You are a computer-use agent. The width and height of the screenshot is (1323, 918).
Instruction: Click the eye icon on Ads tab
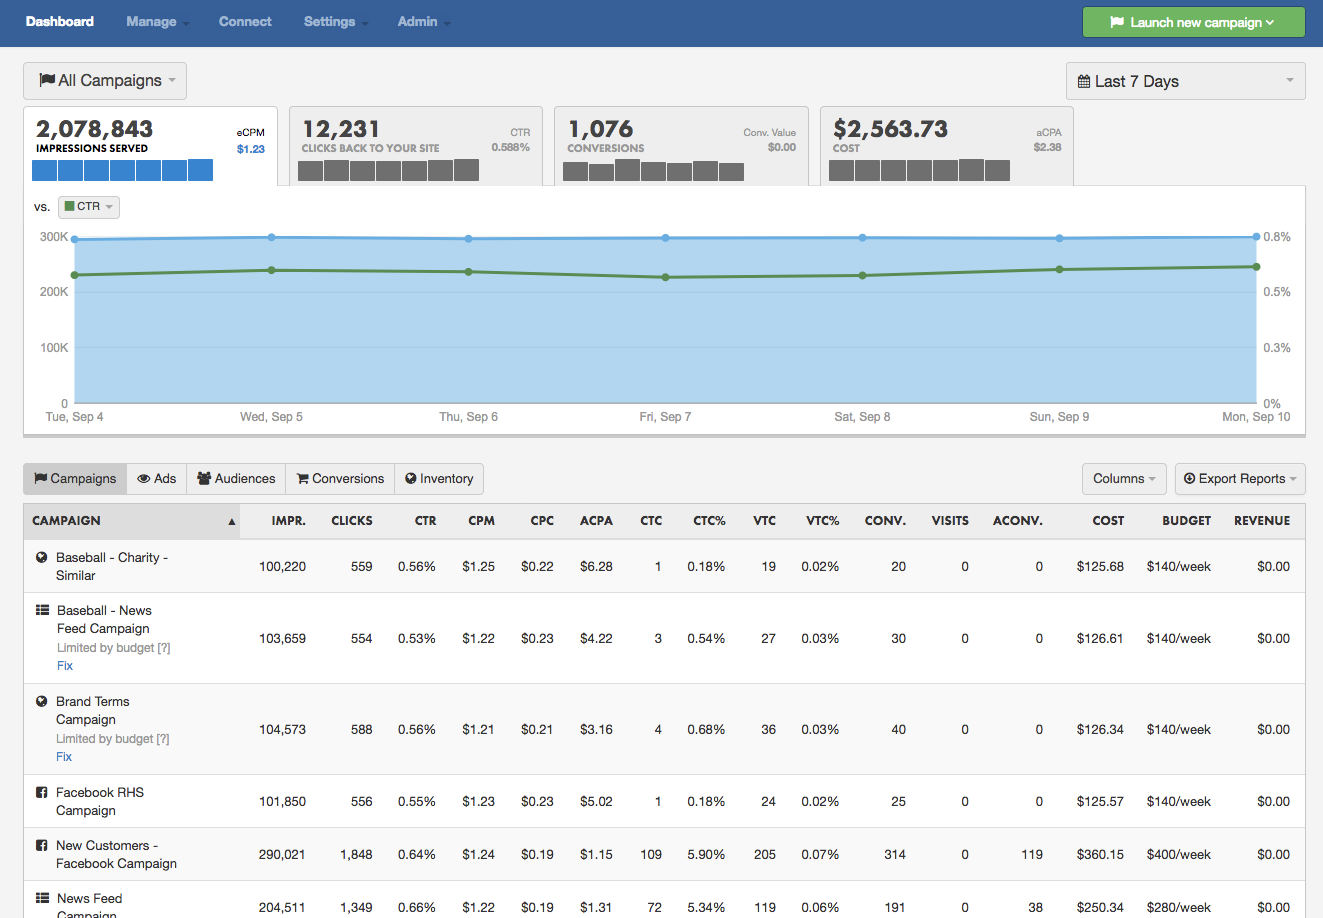144,479
